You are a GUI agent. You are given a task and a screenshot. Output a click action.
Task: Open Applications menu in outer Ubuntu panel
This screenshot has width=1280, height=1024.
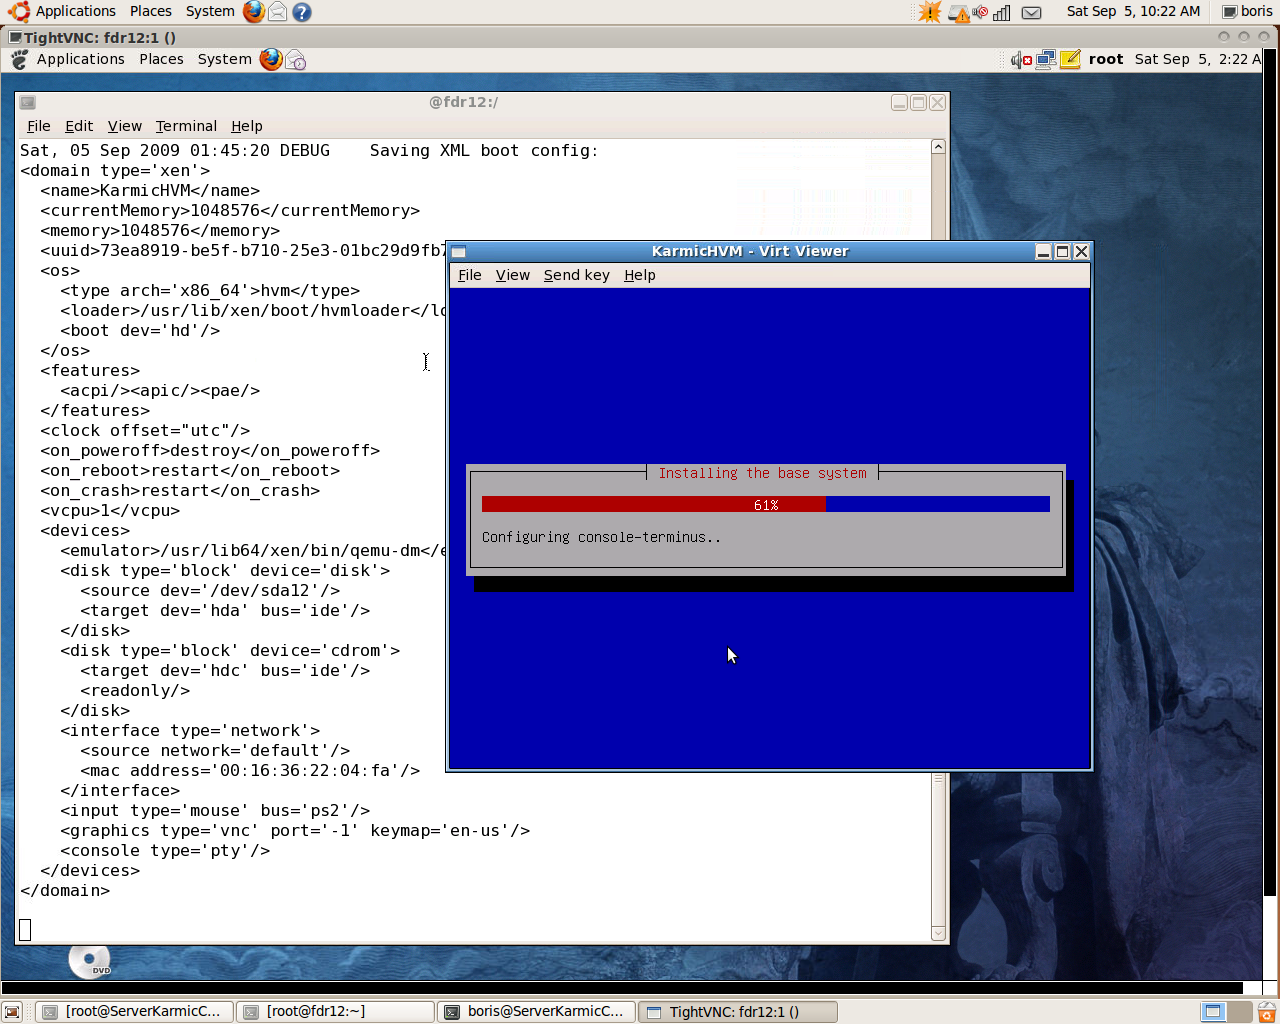[76, 12]
